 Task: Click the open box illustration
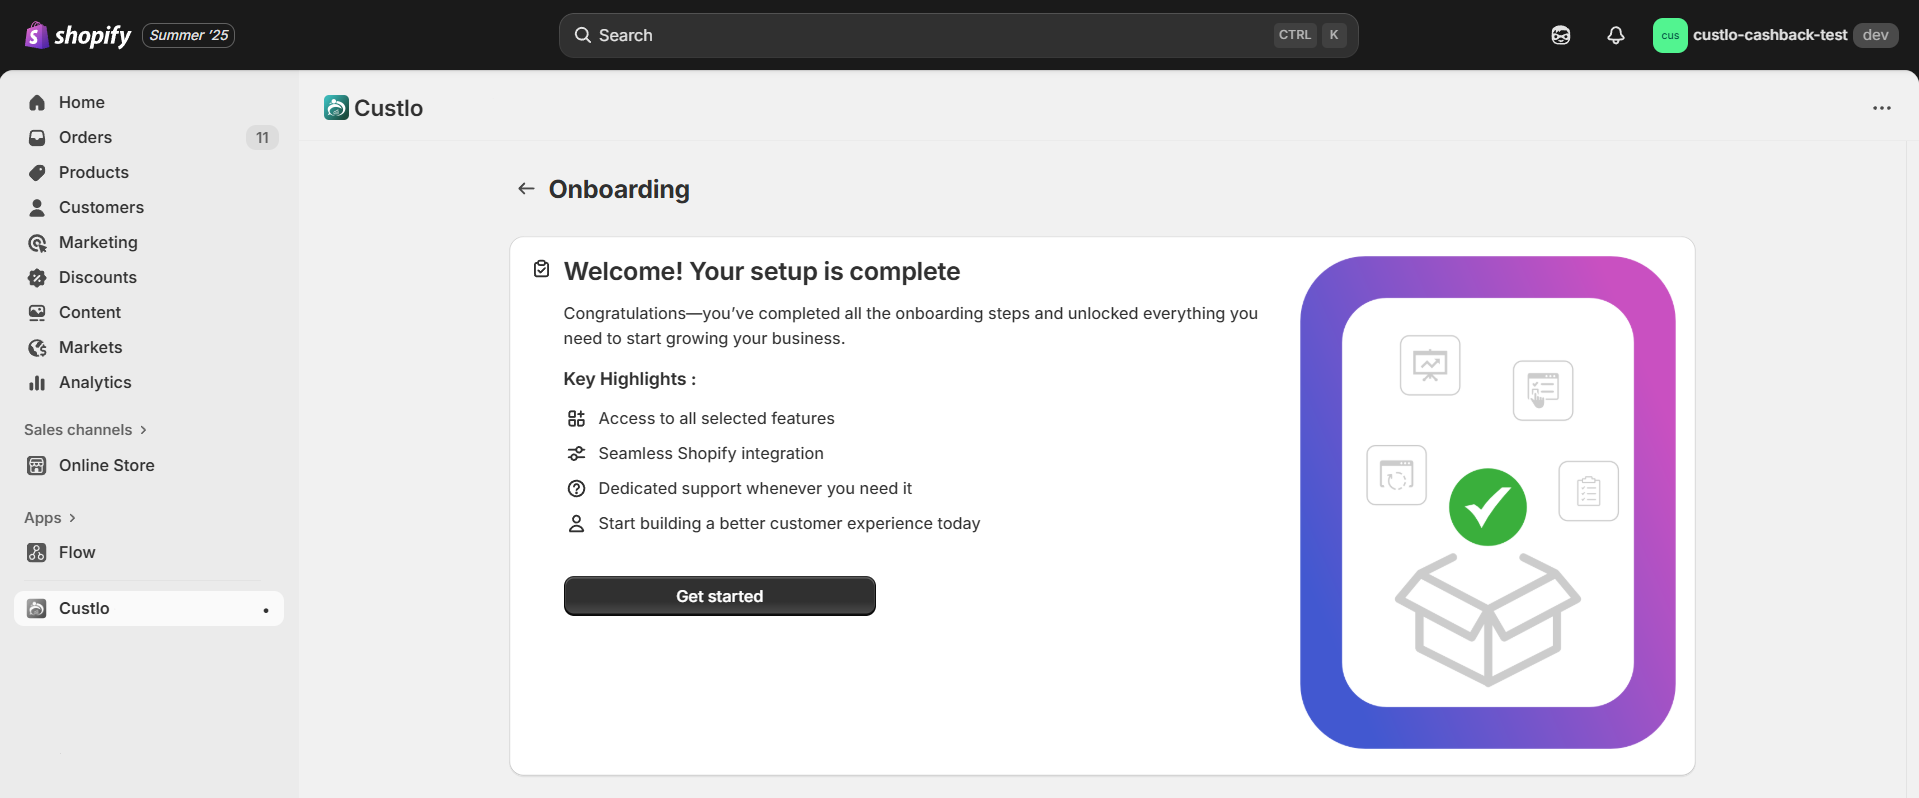pyautogui.click(x=1488, y=619)
